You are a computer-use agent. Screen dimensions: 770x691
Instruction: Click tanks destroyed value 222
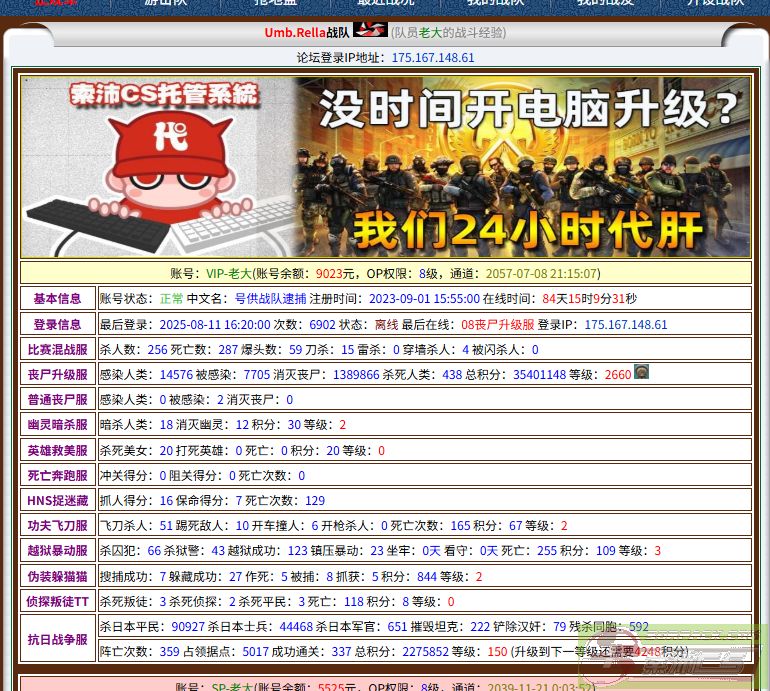(480, 627)
